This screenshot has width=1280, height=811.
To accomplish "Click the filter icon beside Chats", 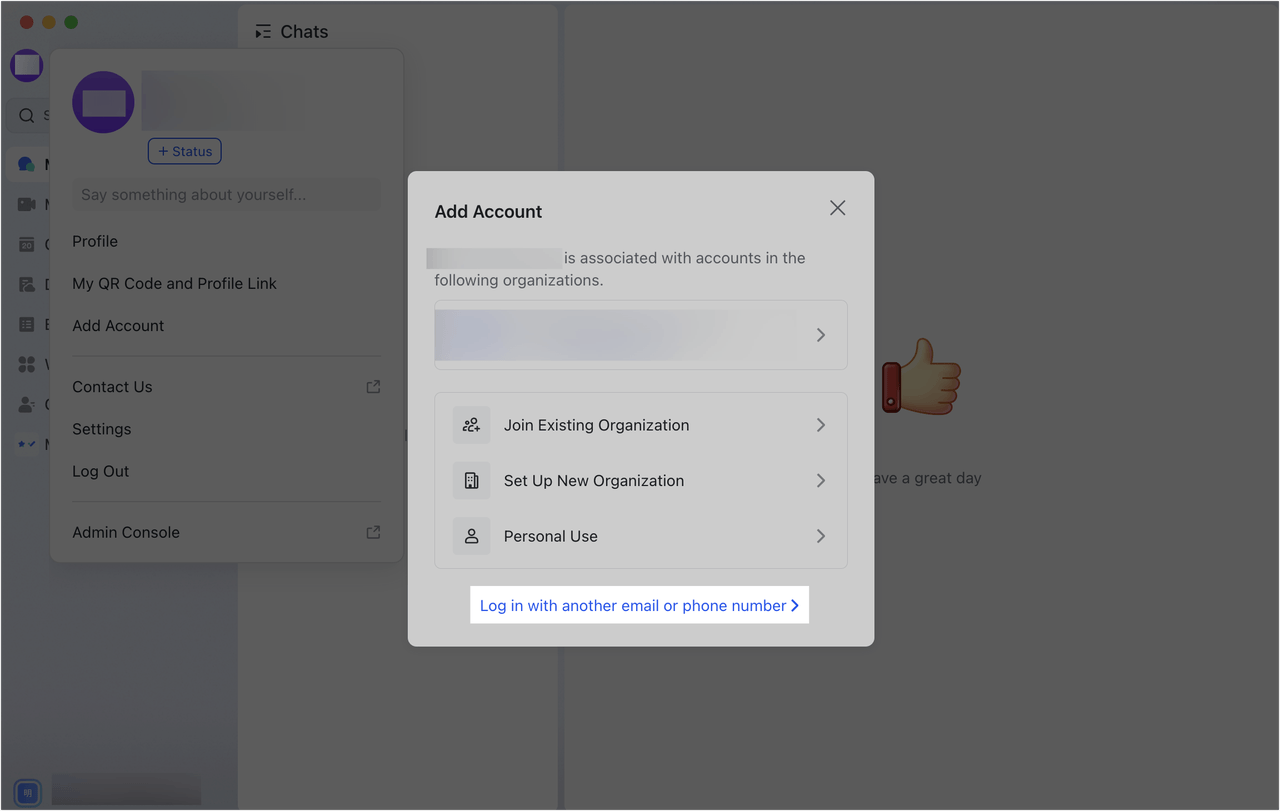I will [262, 31].
